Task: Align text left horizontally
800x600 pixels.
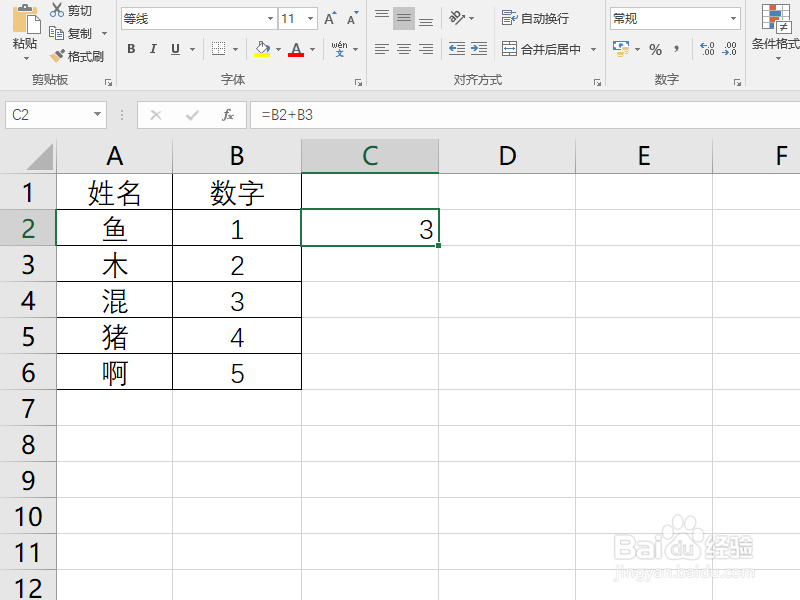Action: click(382, 49)
